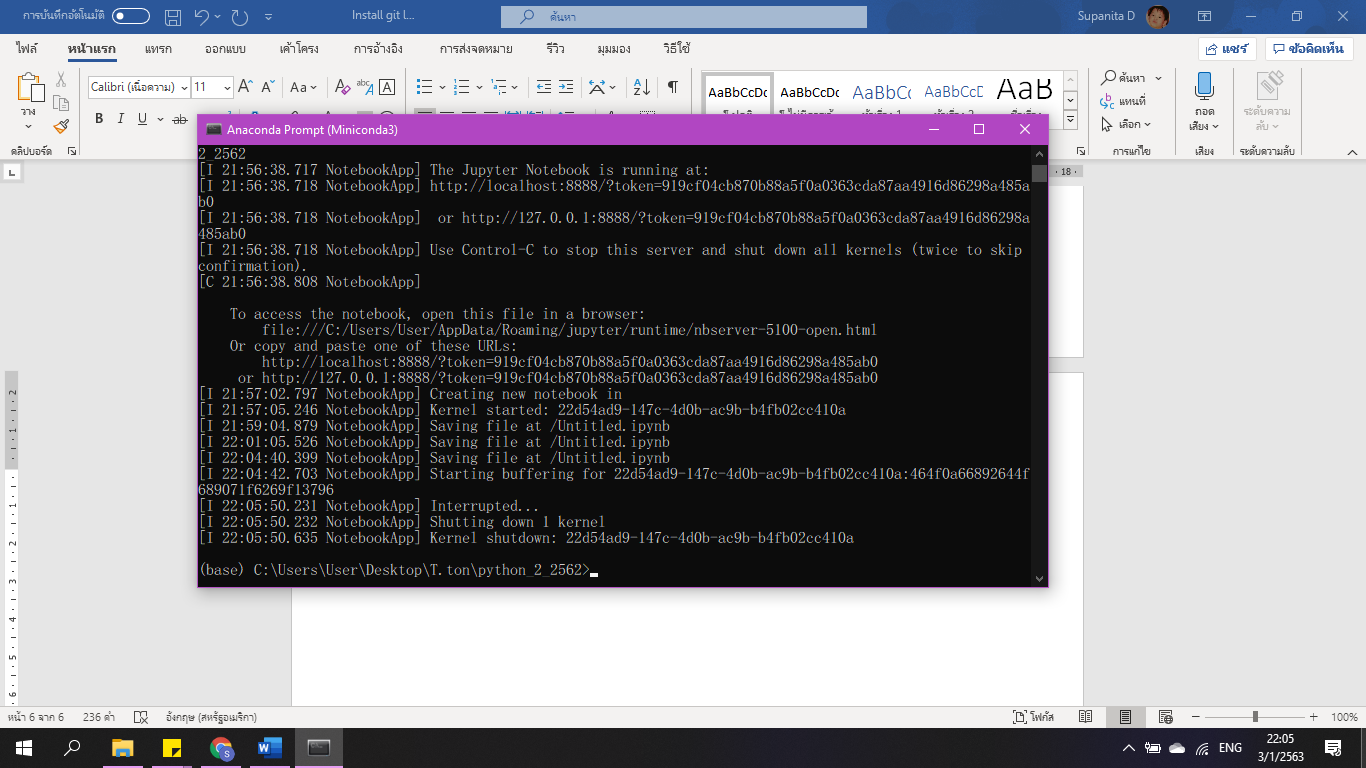Sort text with the A-Z icon
Screen dimensions: 1366x768
642,87
